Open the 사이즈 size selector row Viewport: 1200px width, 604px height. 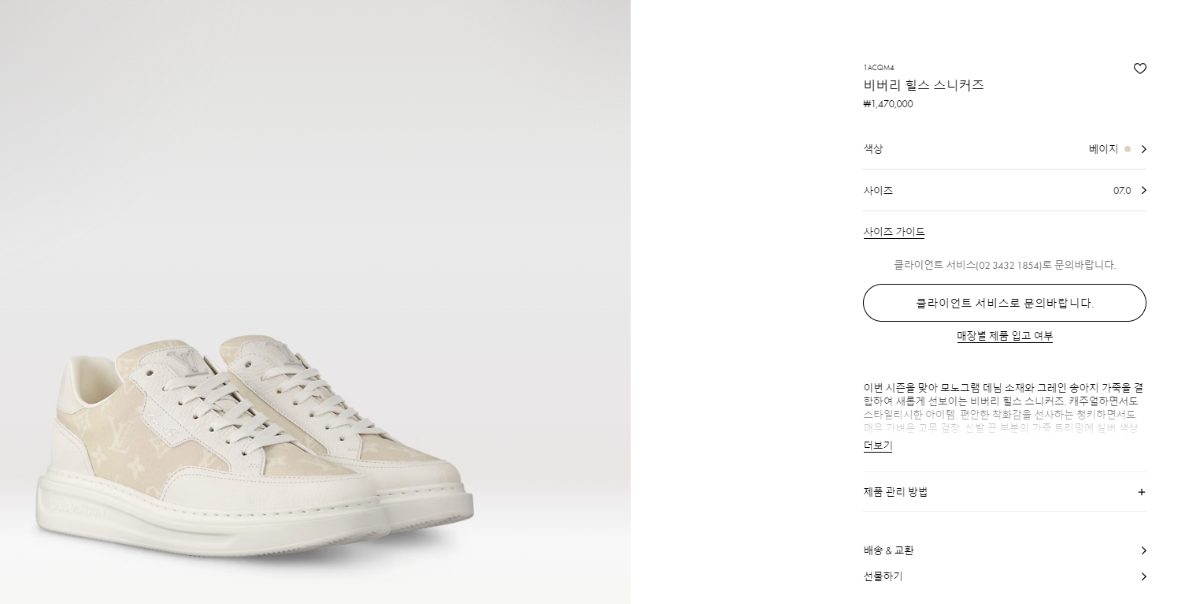(1005, 190)
